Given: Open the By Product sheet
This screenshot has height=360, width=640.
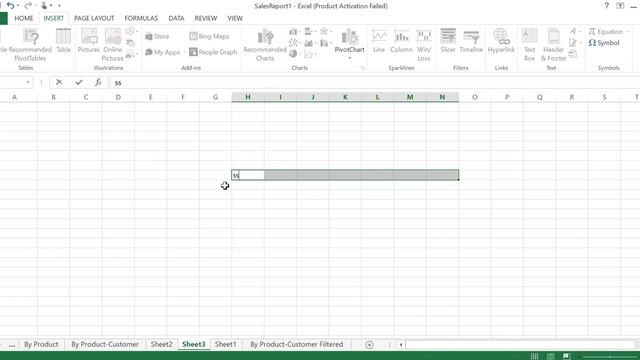Looking at the screenshot, I should (x=41, y=344).
